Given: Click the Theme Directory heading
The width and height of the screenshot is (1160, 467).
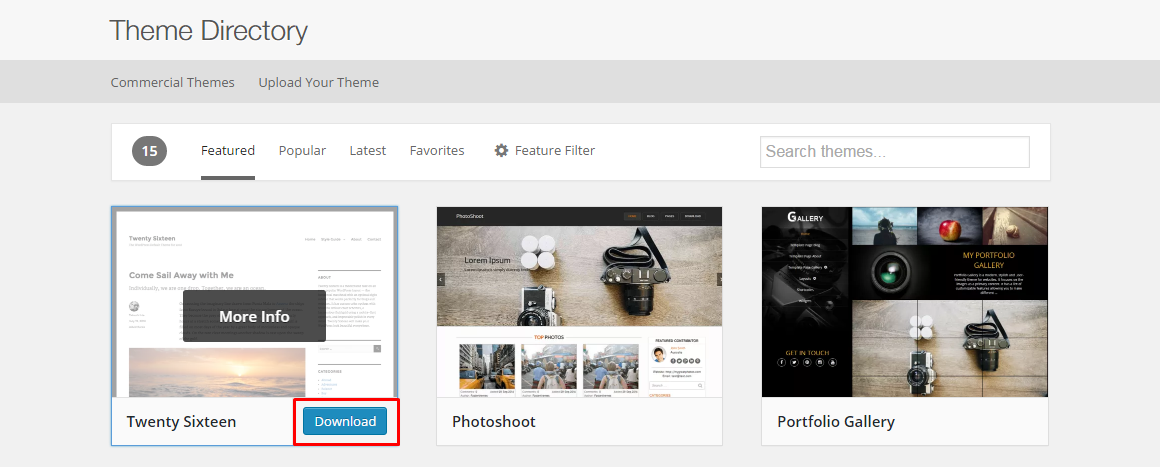Looking at the screenshot, I should 209,31.
